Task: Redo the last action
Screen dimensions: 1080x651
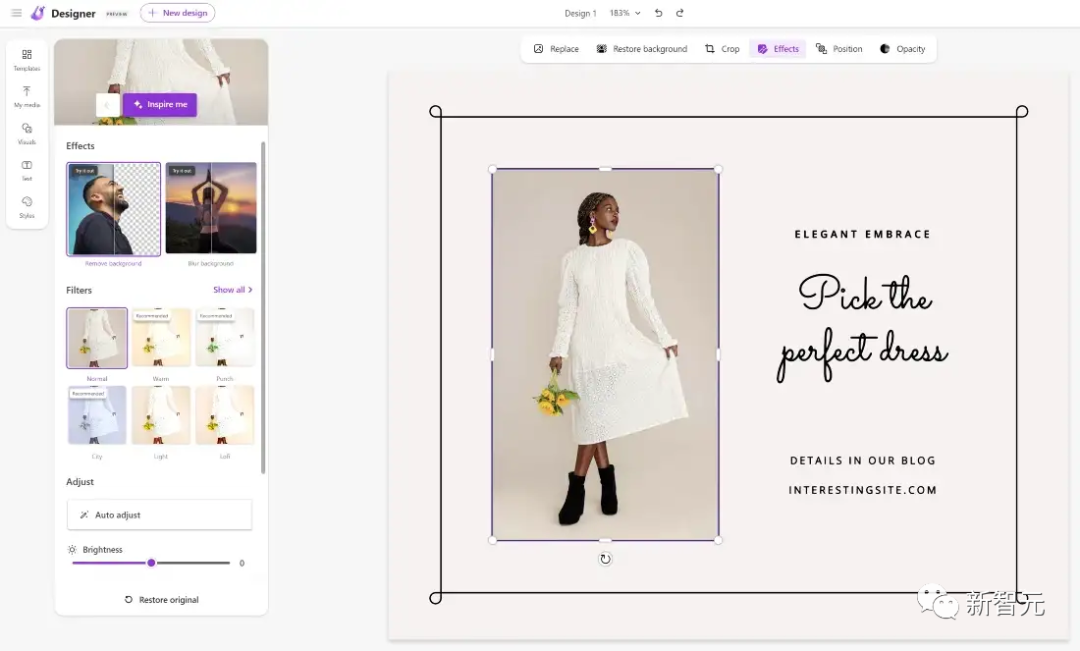Action: tap(680, 13)
